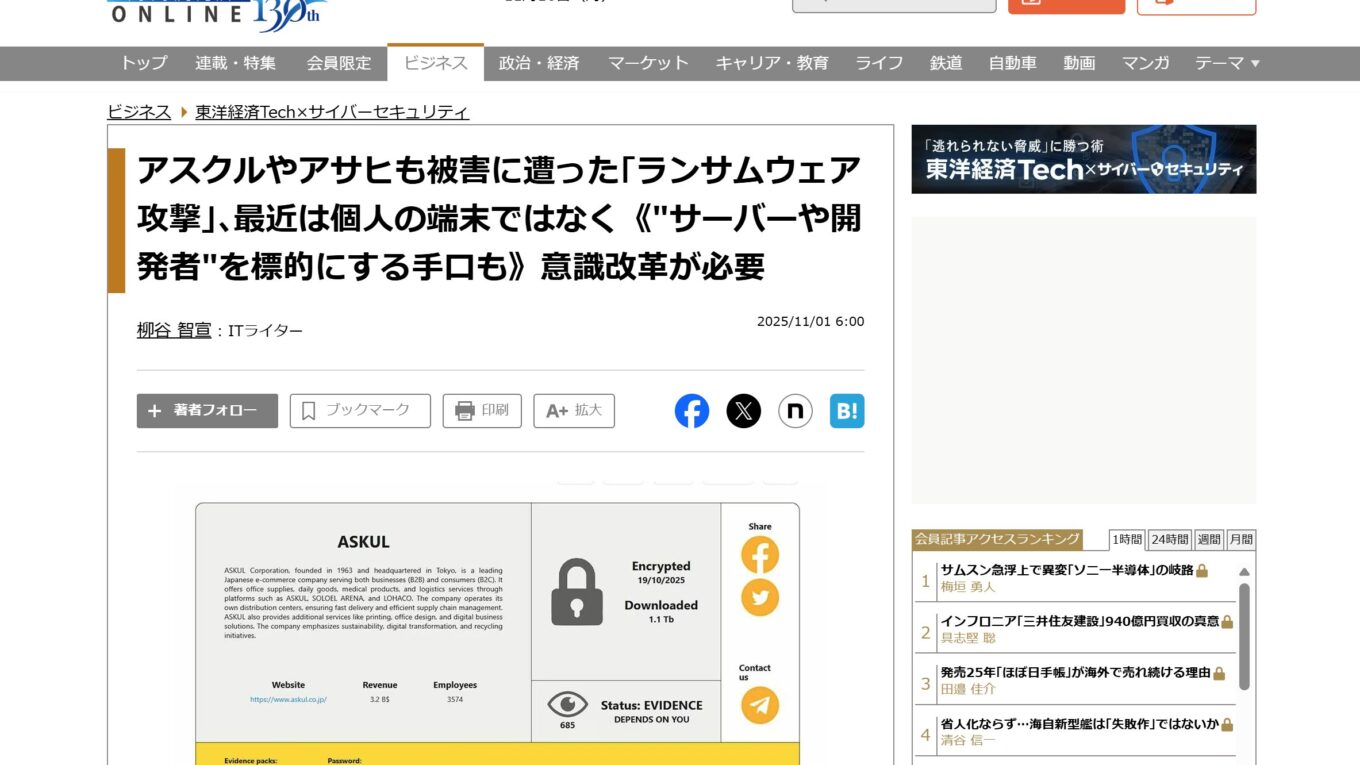Image resolution: width=1360 pixels, height=765 pixels.
Task: Share article on note
Action: [x=795, y=411]
